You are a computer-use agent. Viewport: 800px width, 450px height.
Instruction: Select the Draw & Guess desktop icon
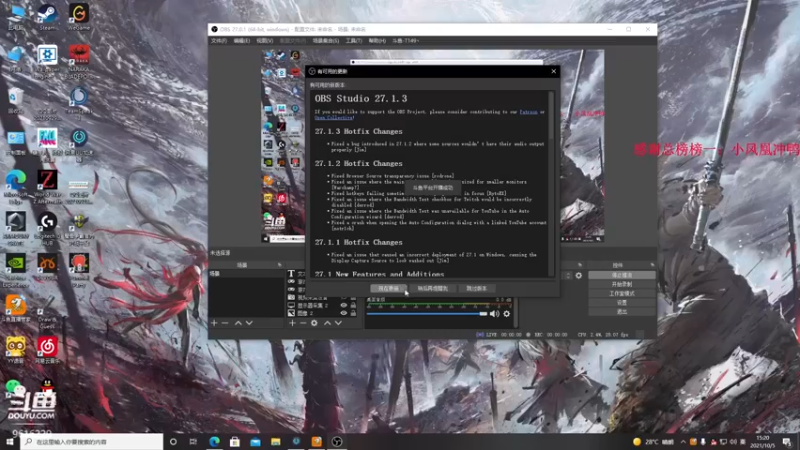click(47, 311)
